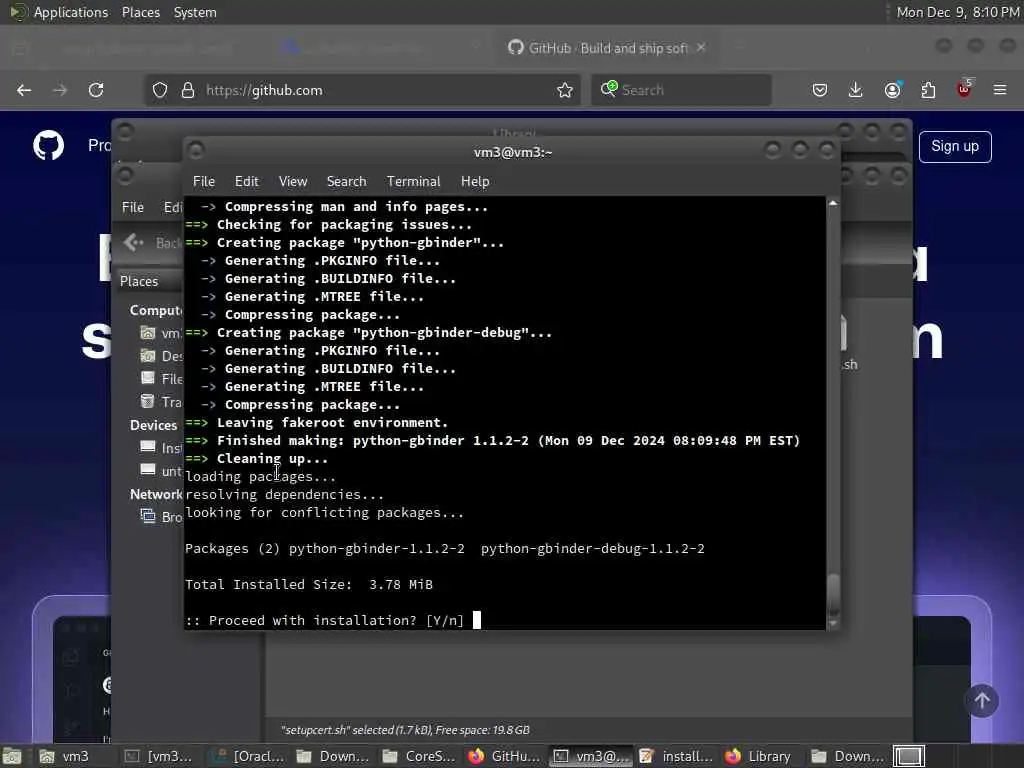Open the Applications menu
1024x768 pixels.
point(60,12)
